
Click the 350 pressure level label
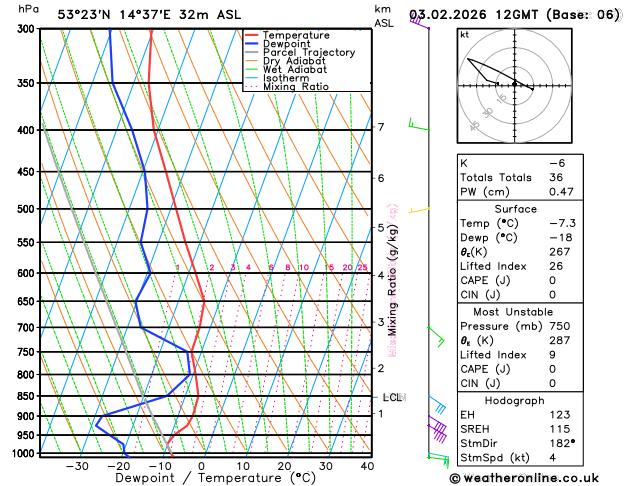tap(28, 83)
